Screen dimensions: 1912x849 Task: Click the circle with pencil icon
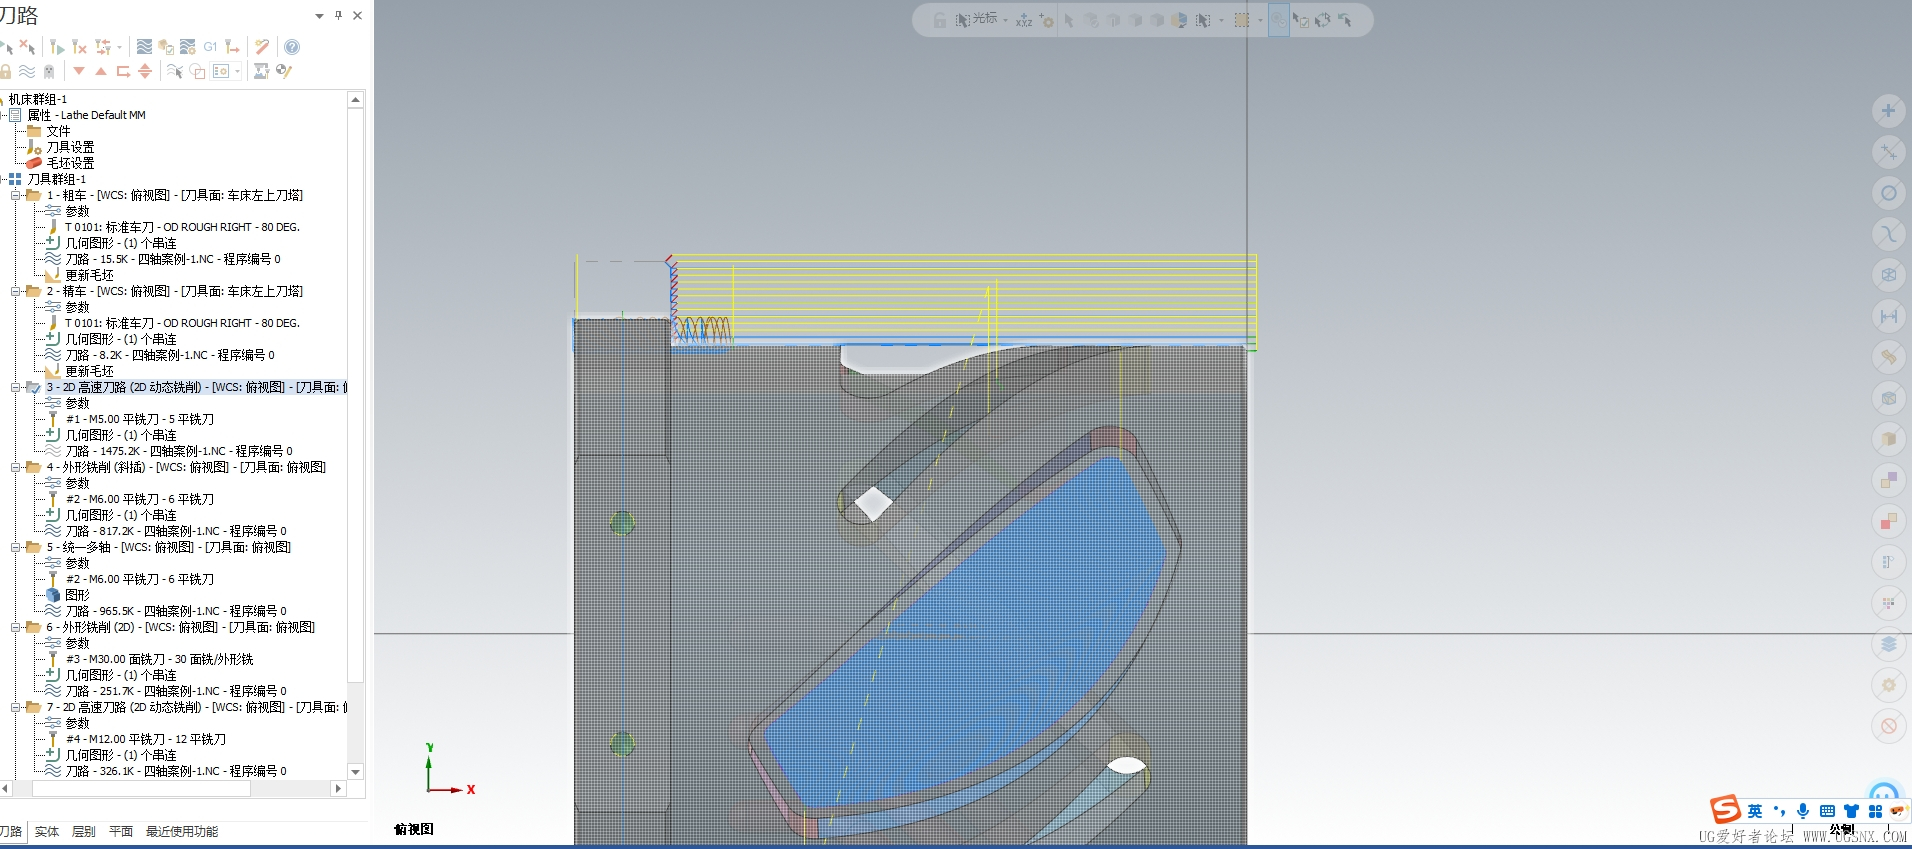pos(284,71)
